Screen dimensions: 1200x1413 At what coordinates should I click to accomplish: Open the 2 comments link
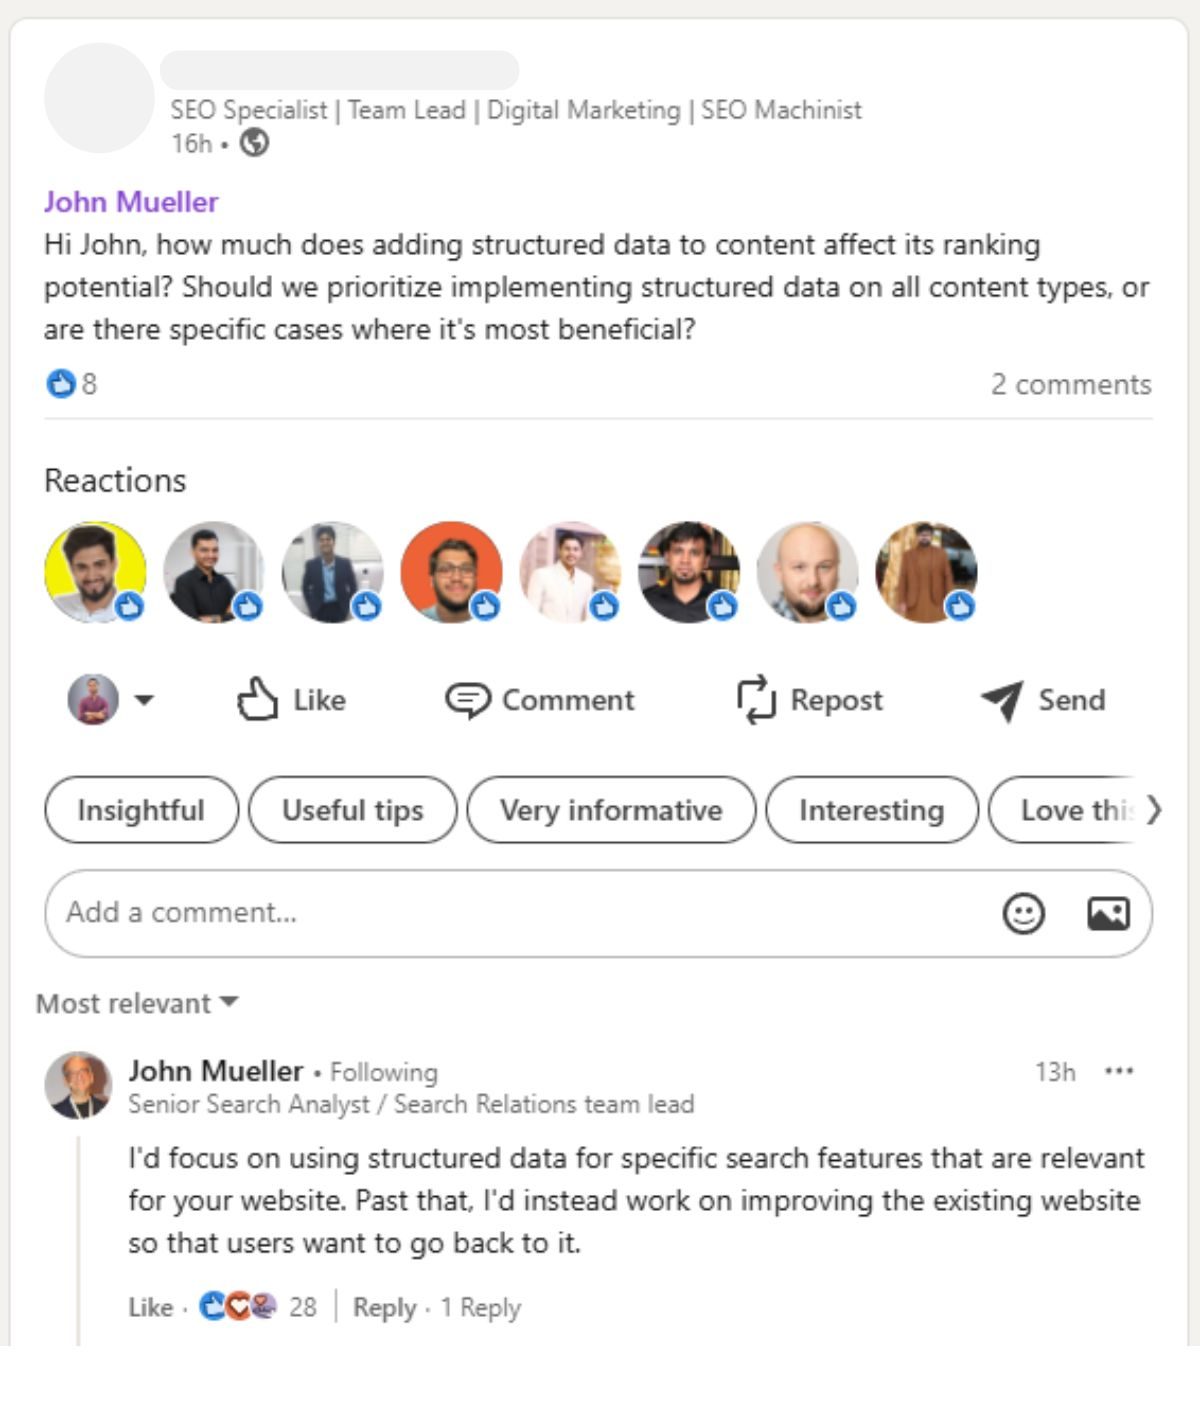pos(1070,384)
